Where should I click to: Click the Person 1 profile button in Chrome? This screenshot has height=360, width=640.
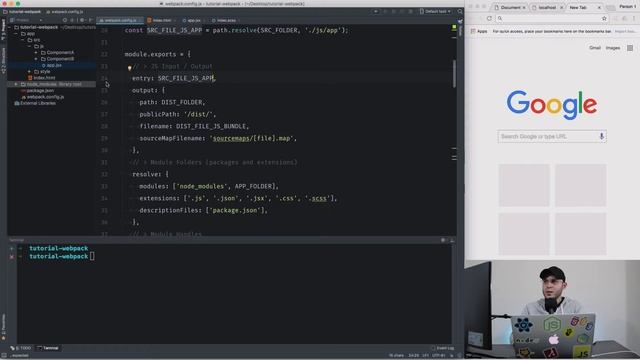627,6
